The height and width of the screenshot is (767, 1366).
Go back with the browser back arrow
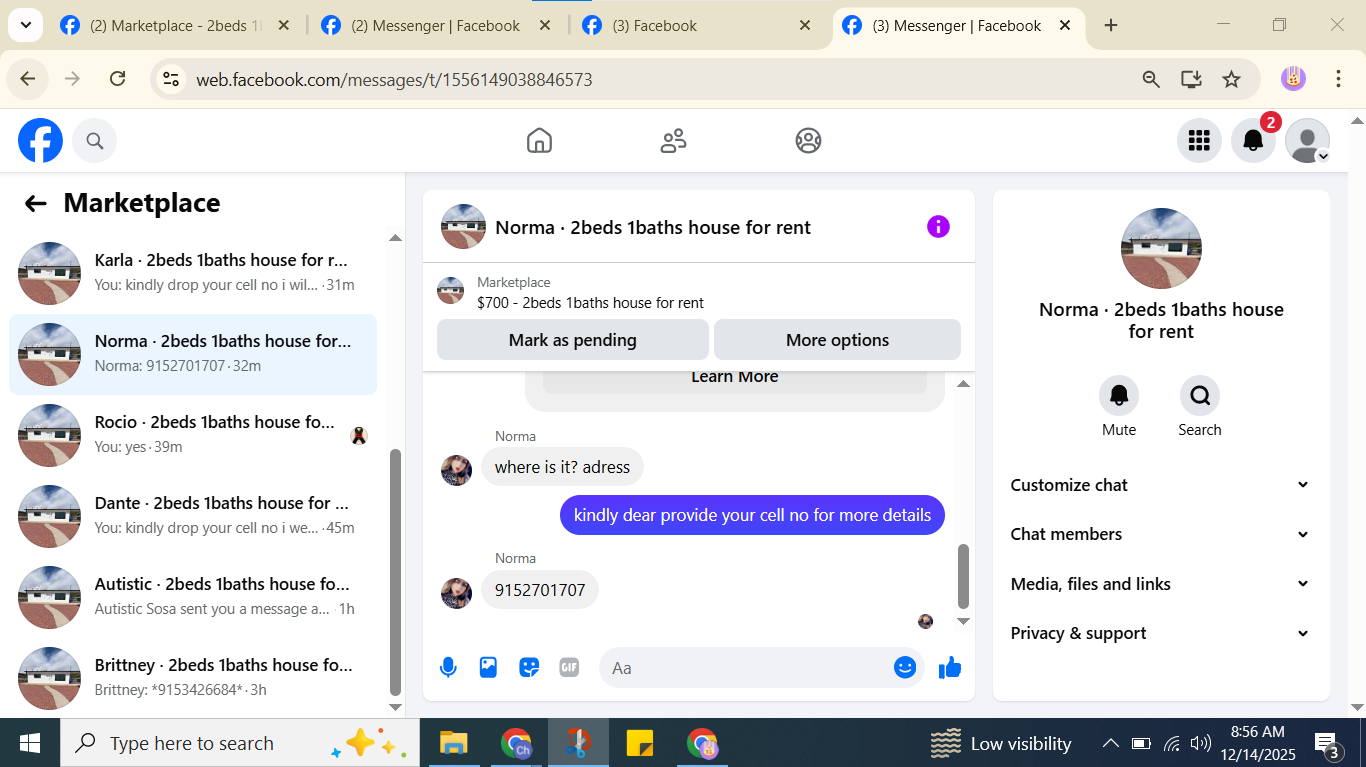[x=28, y=79]
